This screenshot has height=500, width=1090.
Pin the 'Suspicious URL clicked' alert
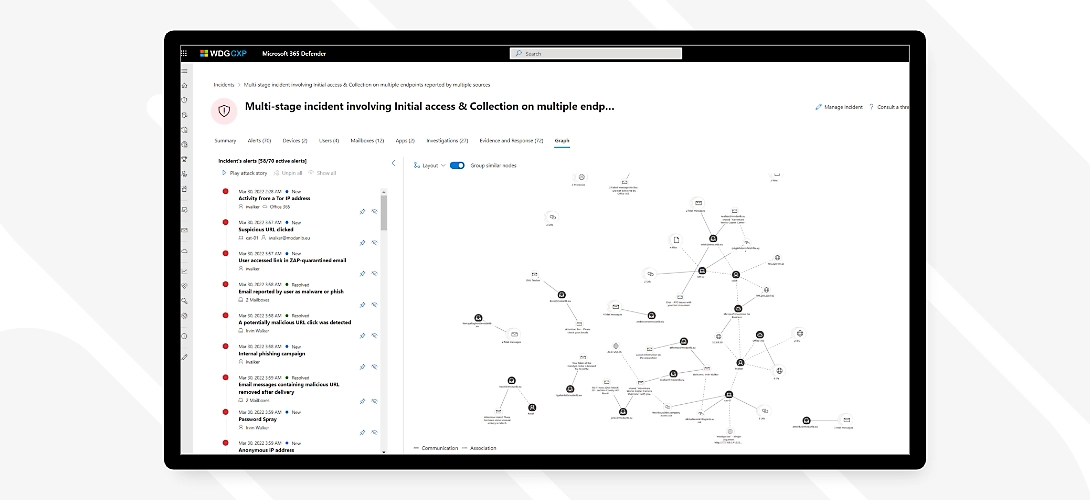click(x=361, y=240)
